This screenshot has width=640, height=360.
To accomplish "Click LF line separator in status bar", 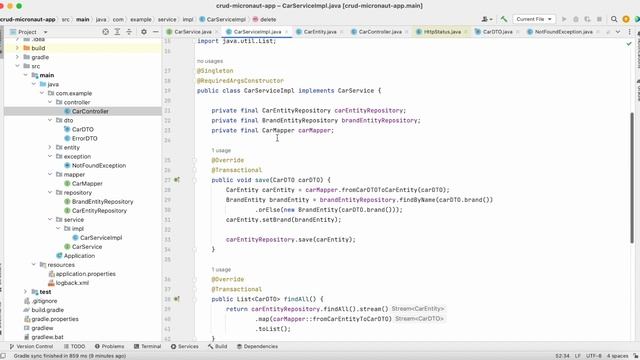I will click(x=578, y=356).
